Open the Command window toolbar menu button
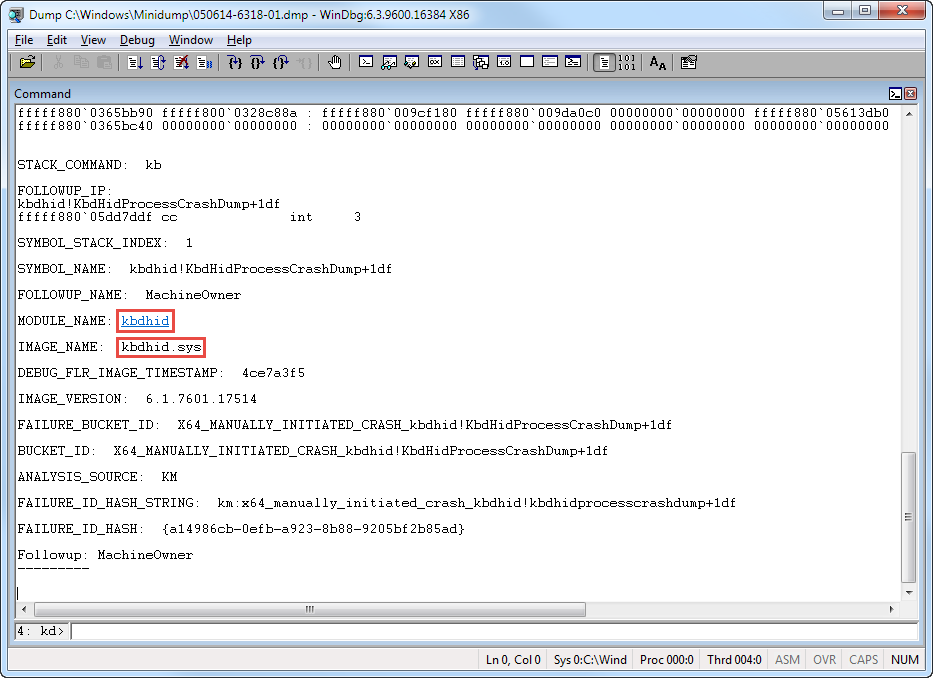The image size is (933, 678). coord(895,94)
